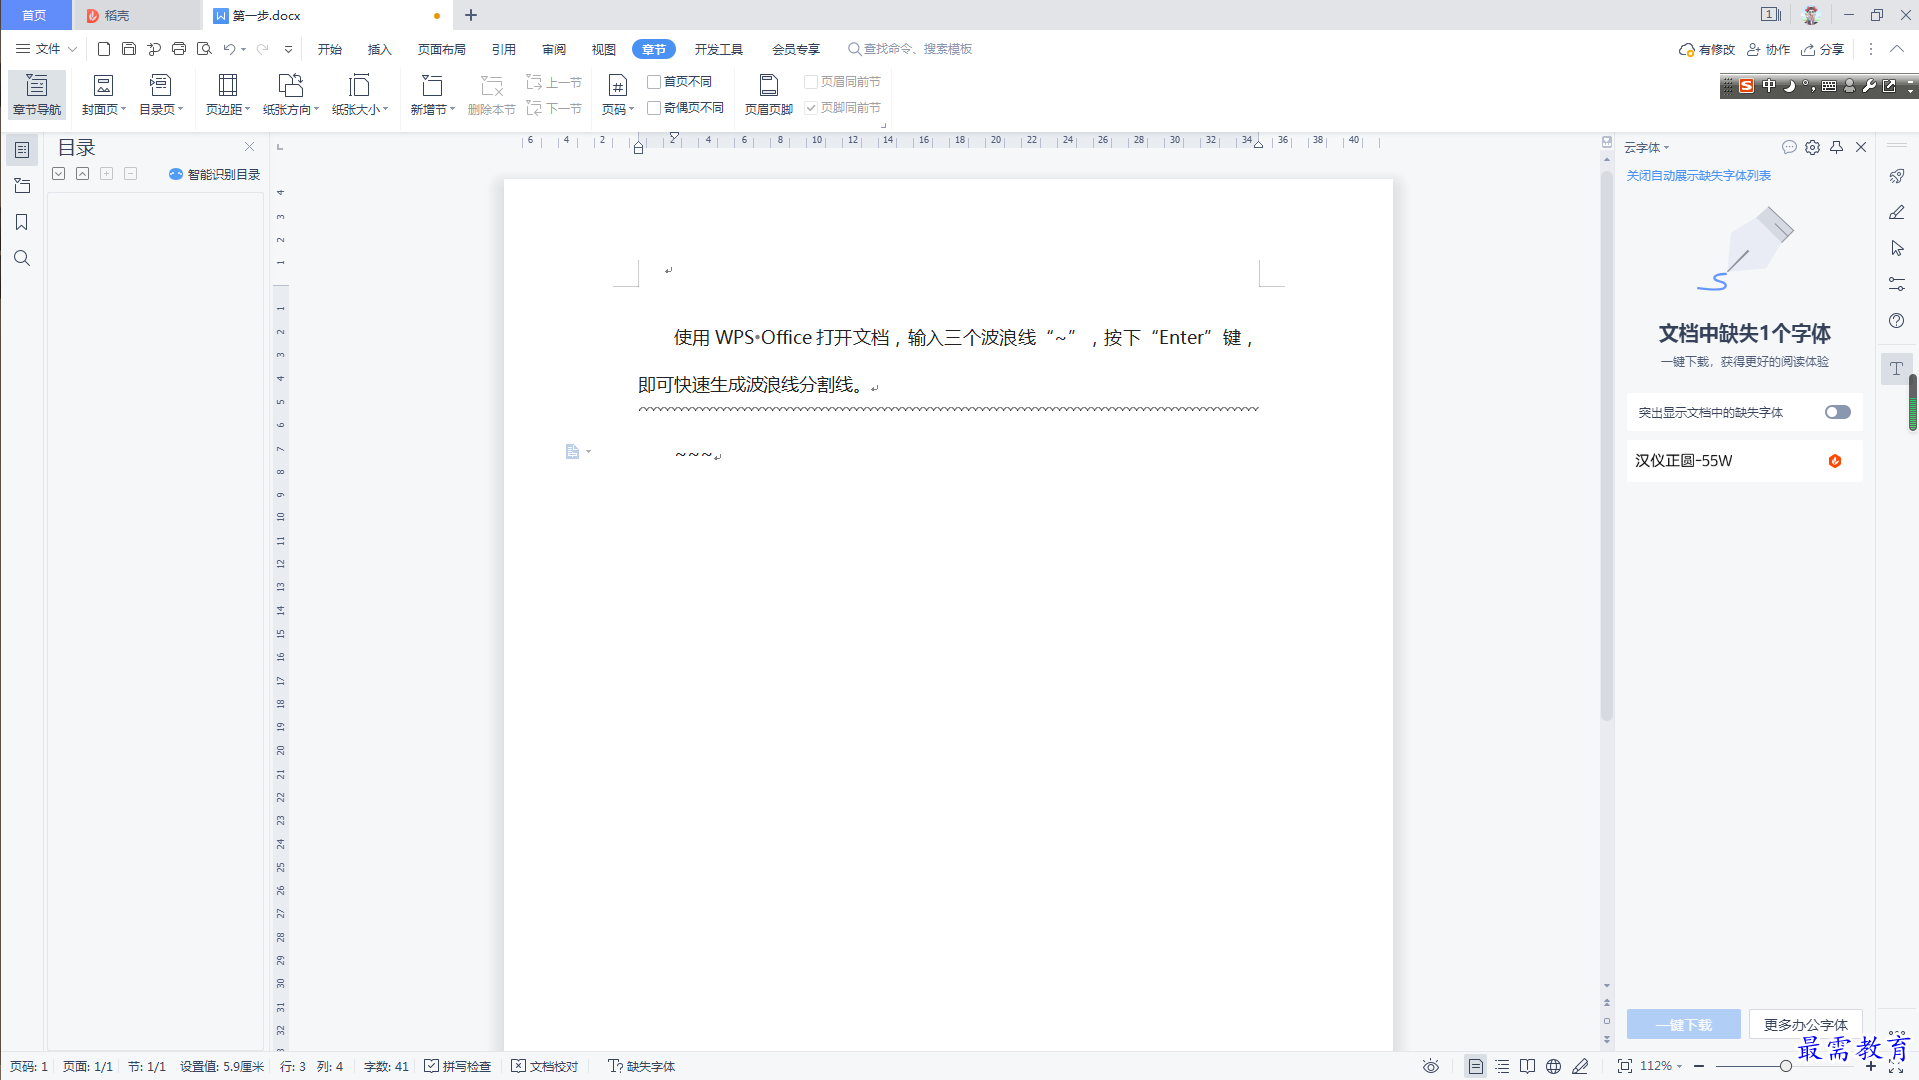Open the eye protection mode icon in status bar

[1431, 1066]
